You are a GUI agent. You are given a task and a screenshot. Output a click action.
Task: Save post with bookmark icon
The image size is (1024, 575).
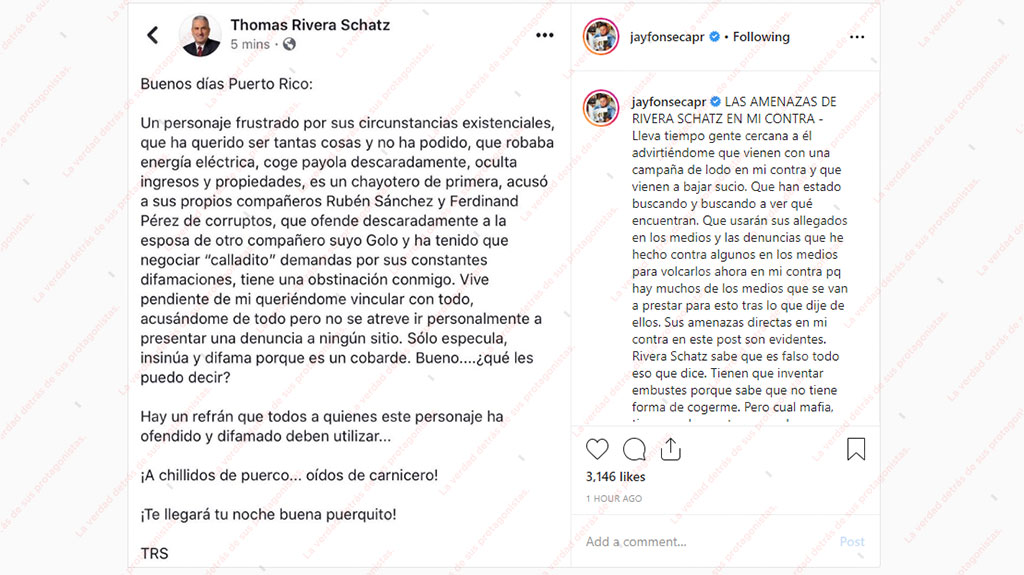856,450
